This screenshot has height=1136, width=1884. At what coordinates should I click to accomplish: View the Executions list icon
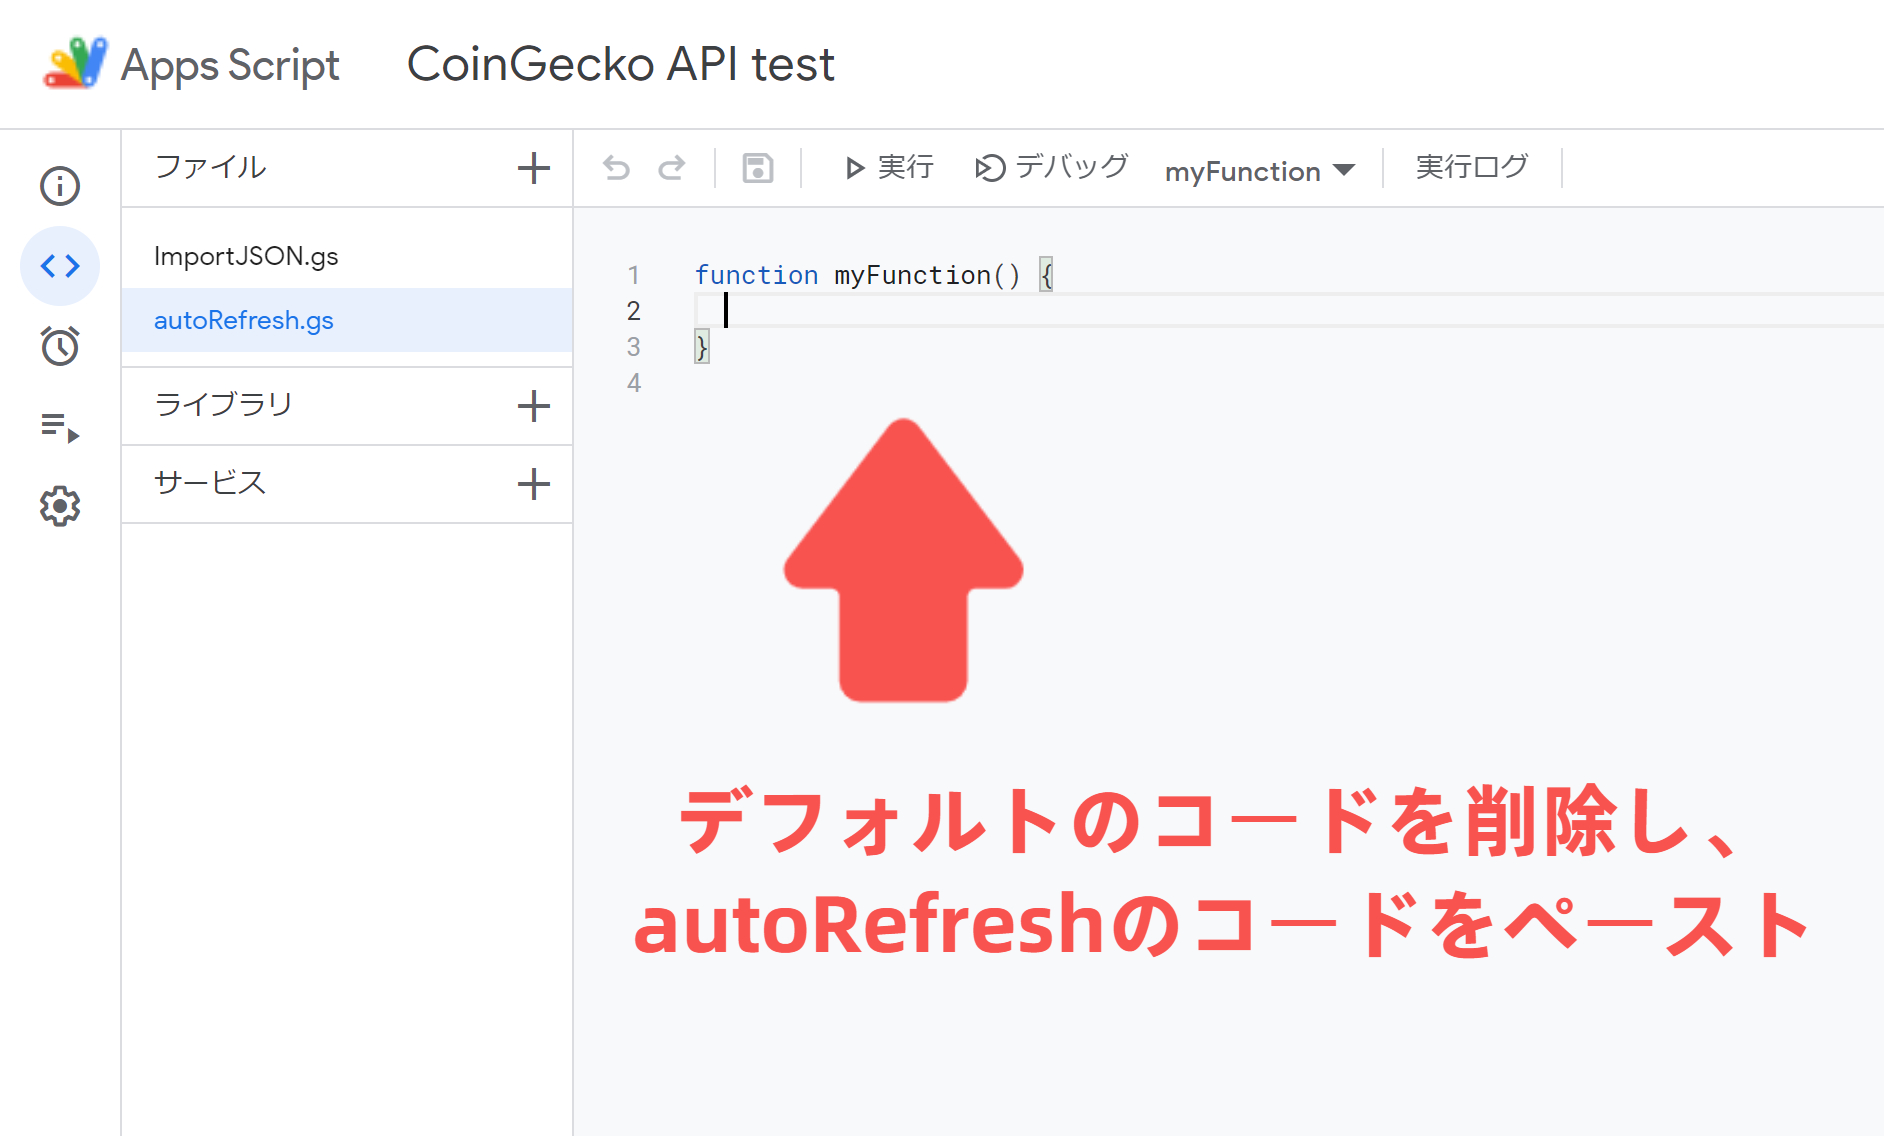tap(60, 426)
